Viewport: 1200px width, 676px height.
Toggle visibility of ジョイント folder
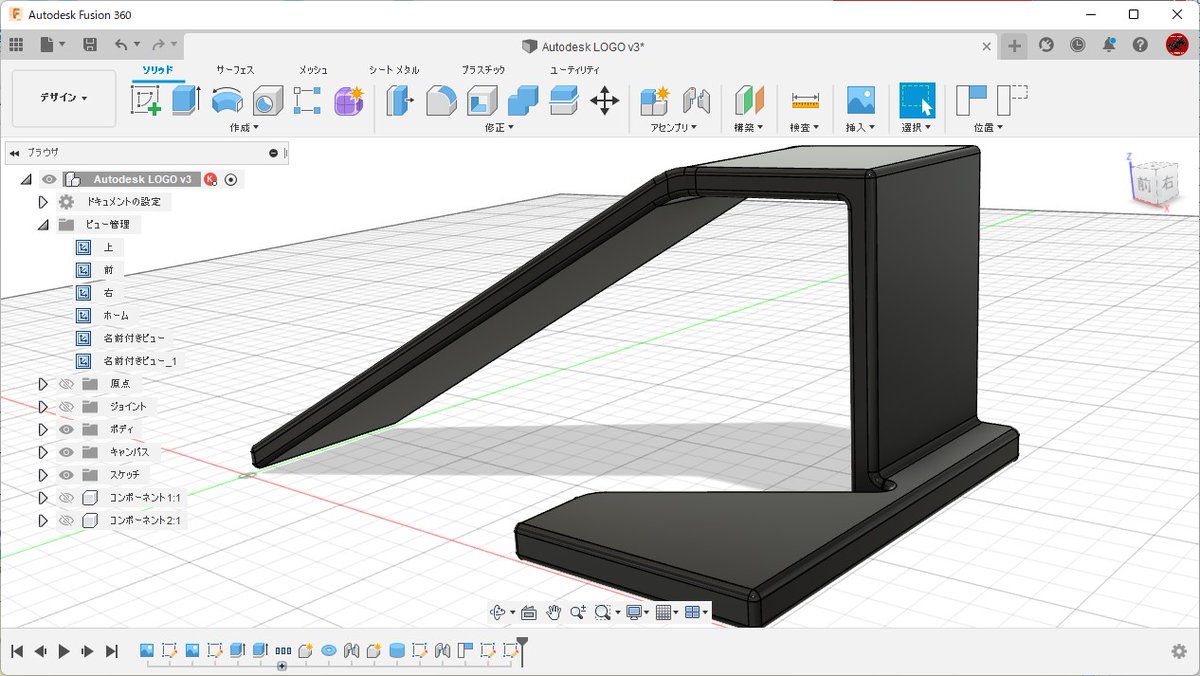pos(67,407)
